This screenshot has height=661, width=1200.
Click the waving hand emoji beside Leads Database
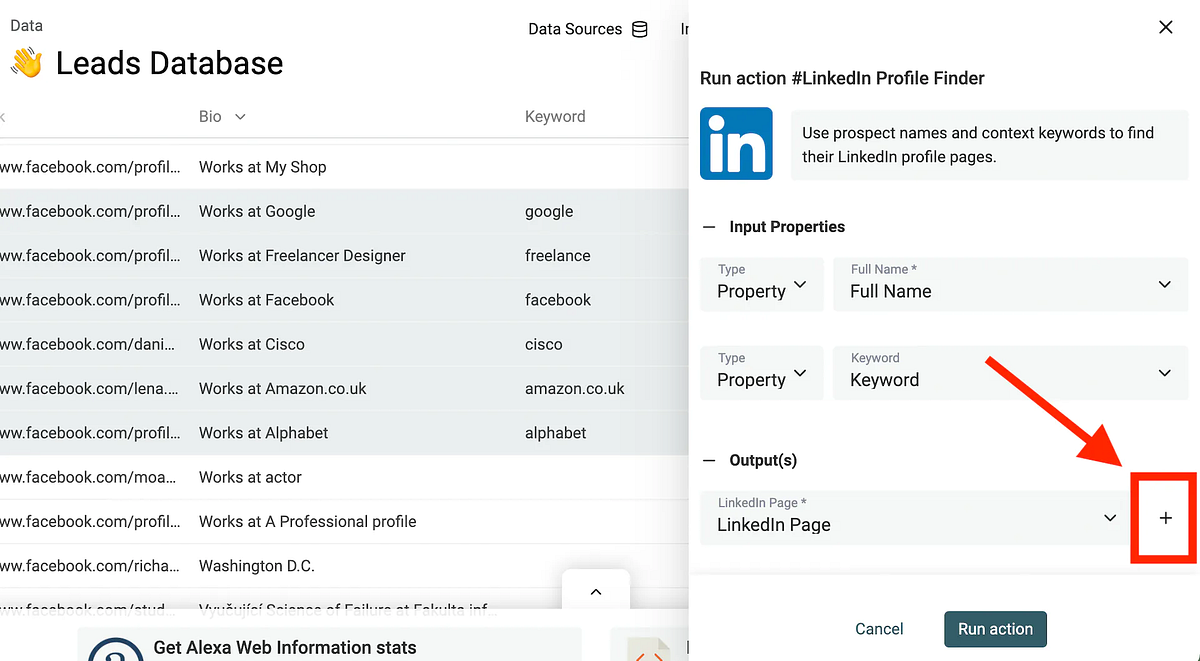(27, 62)
